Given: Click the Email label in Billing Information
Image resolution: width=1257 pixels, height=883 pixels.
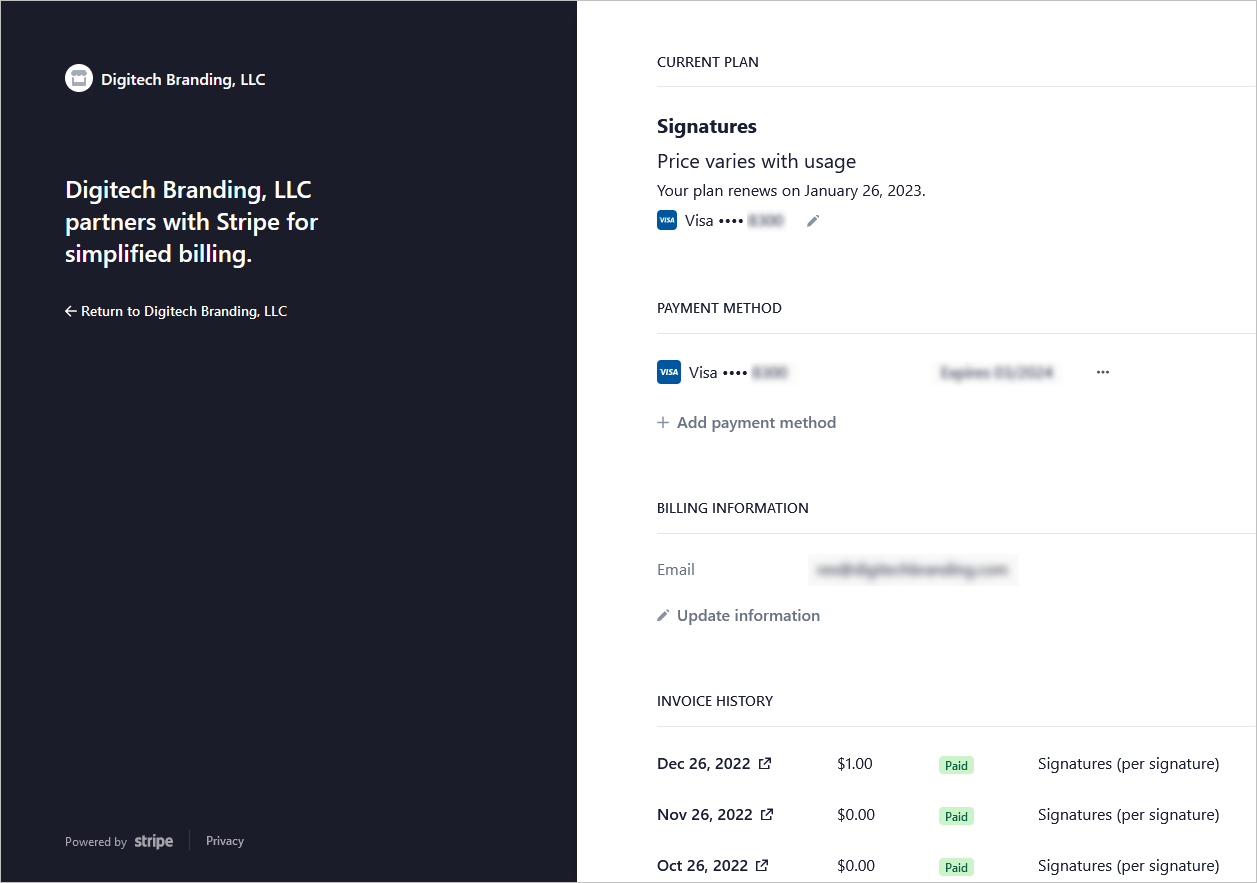Looking at the screenshot, I should (x=676, y=570).
